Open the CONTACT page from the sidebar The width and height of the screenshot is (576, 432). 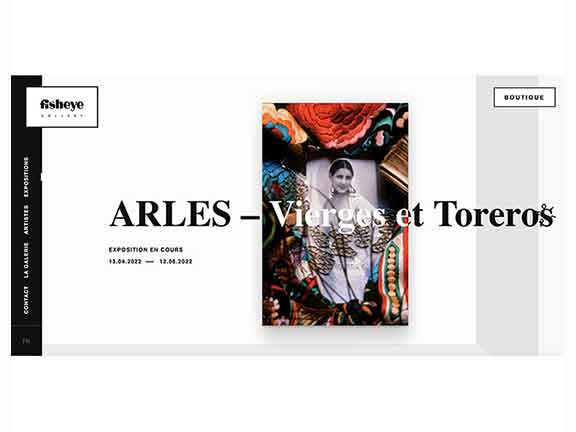(x=26, y=300)
